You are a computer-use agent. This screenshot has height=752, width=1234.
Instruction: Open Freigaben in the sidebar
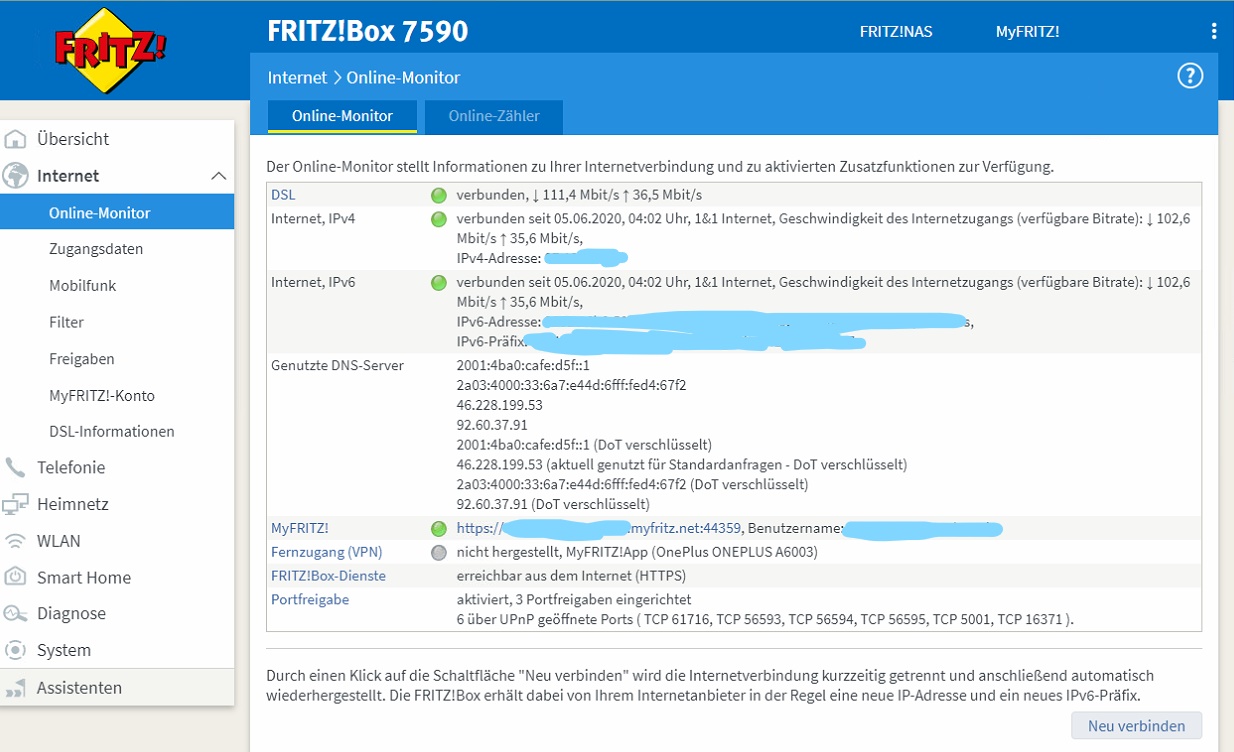82,358
